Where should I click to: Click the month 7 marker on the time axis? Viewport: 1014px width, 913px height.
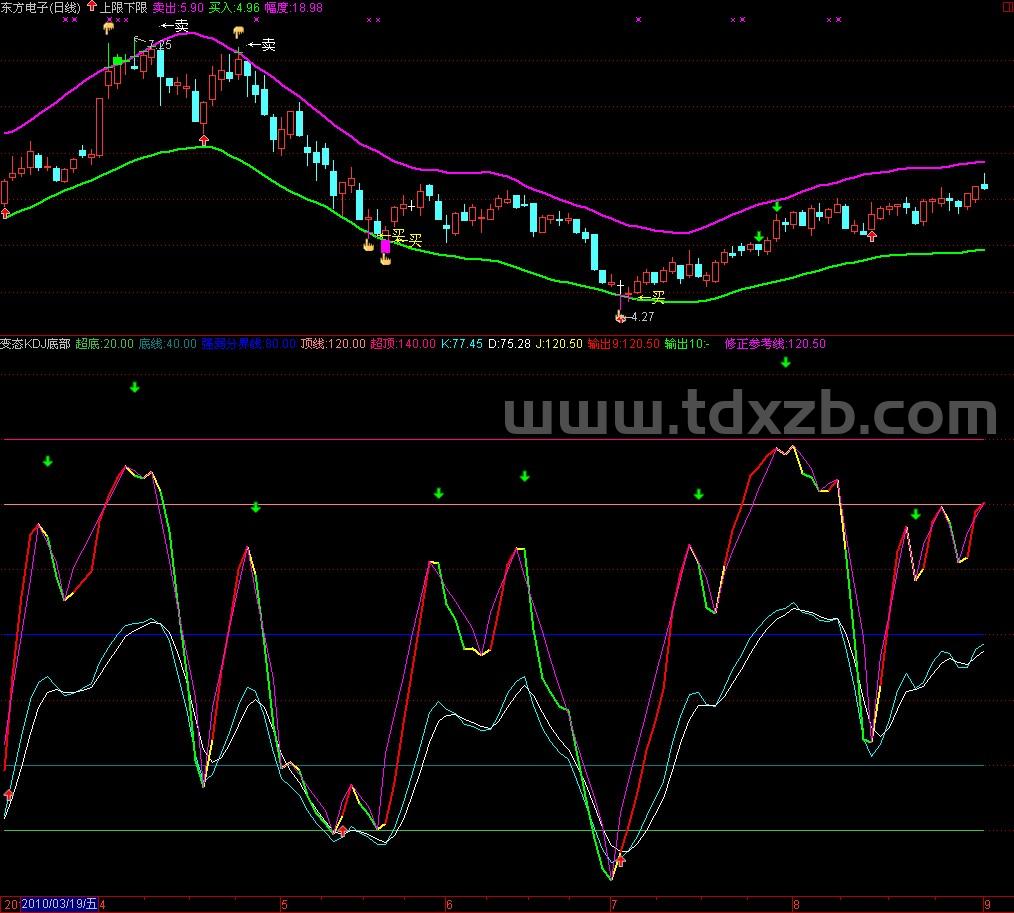[x=614, y=905]
